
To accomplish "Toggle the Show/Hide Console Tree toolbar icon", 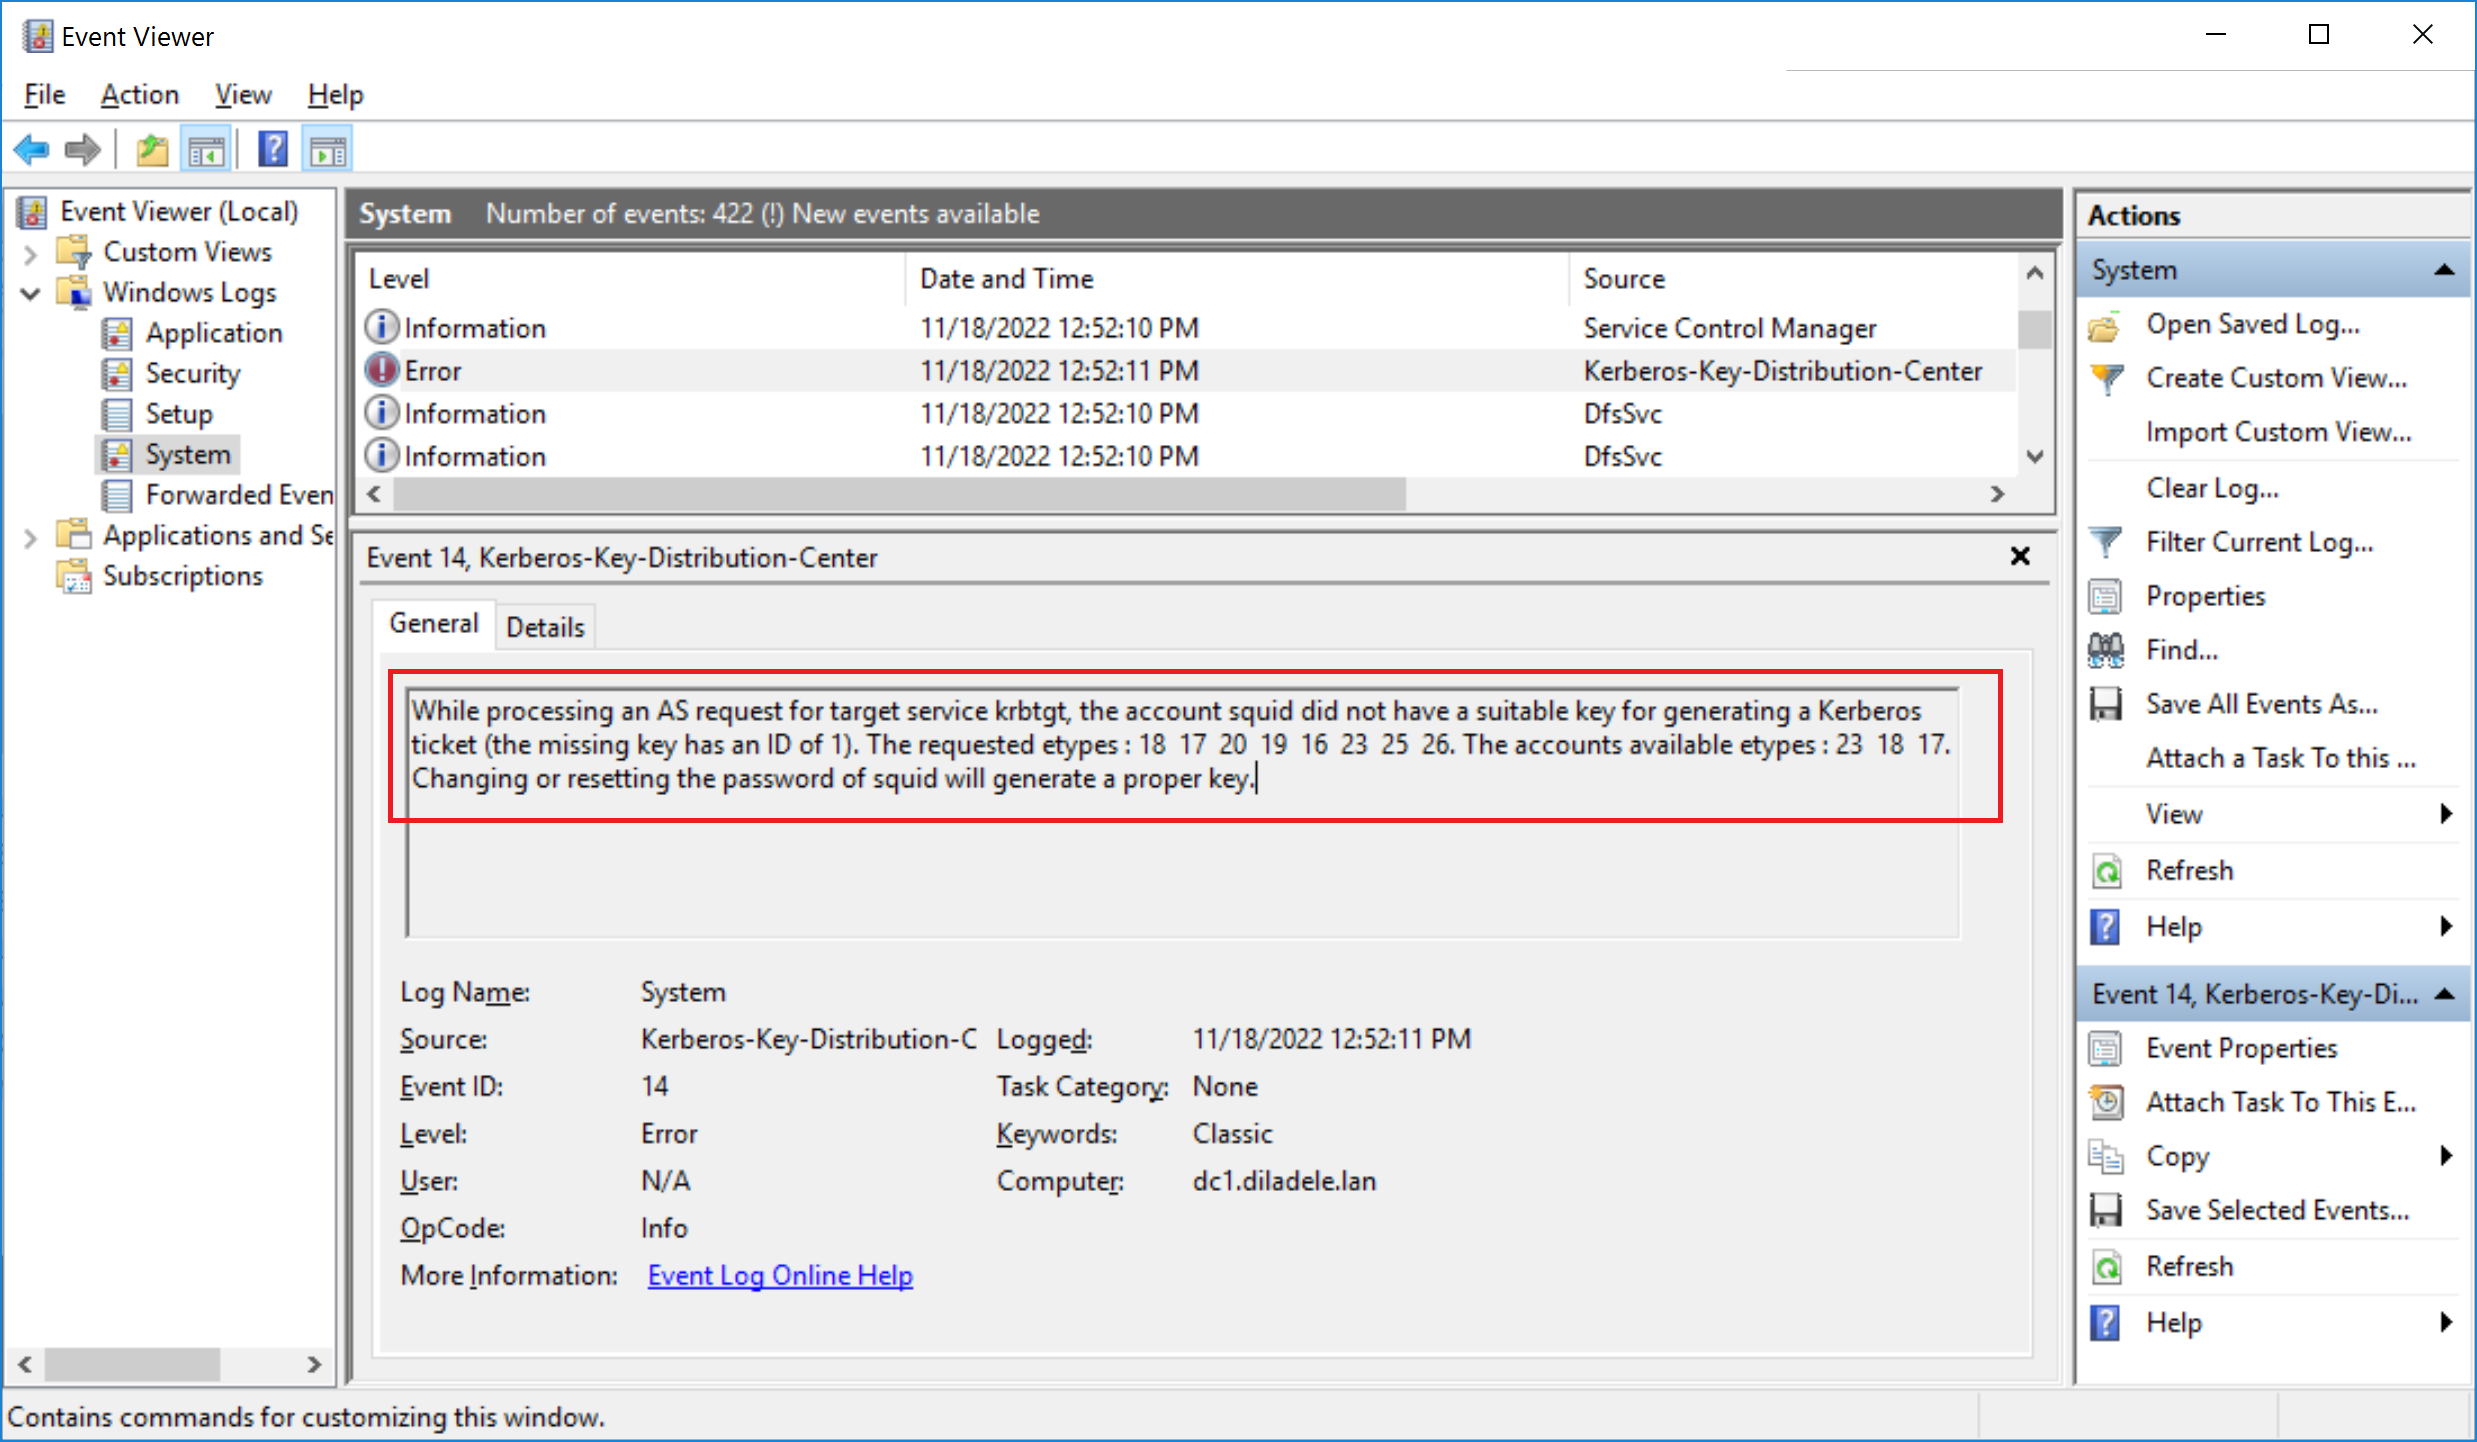I will pyautogui.click(x=206, y=151).
